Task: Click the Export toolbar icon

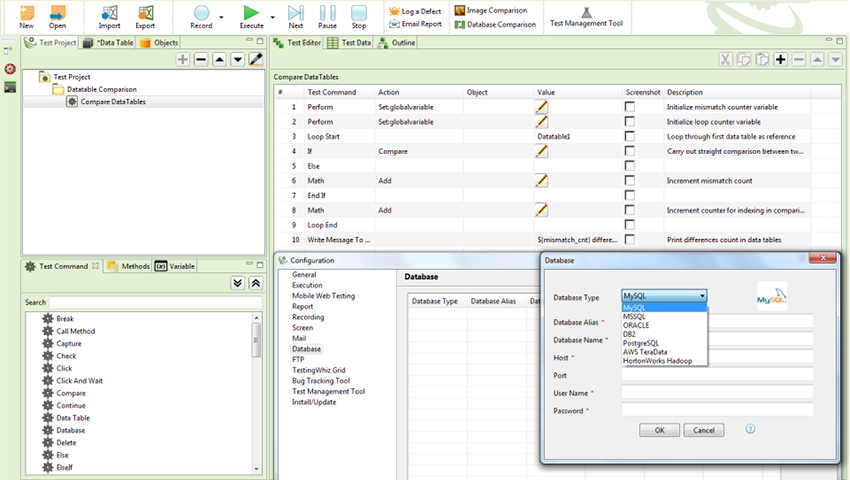Action: pos(146,13)
